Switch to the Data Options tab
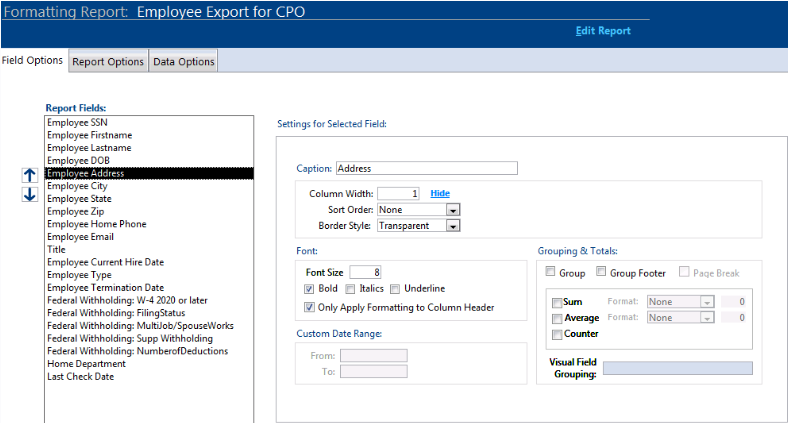Screen dimensions: 788x423 click(183, 61)
